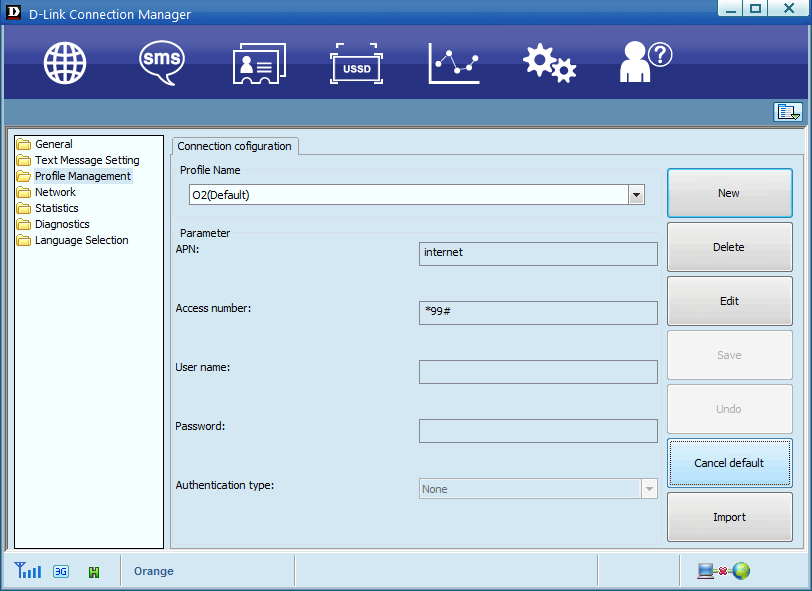The height and width of the screenshot is (591, 812).
Task: Open the Settings gears icon
Action: coord(549,63)
